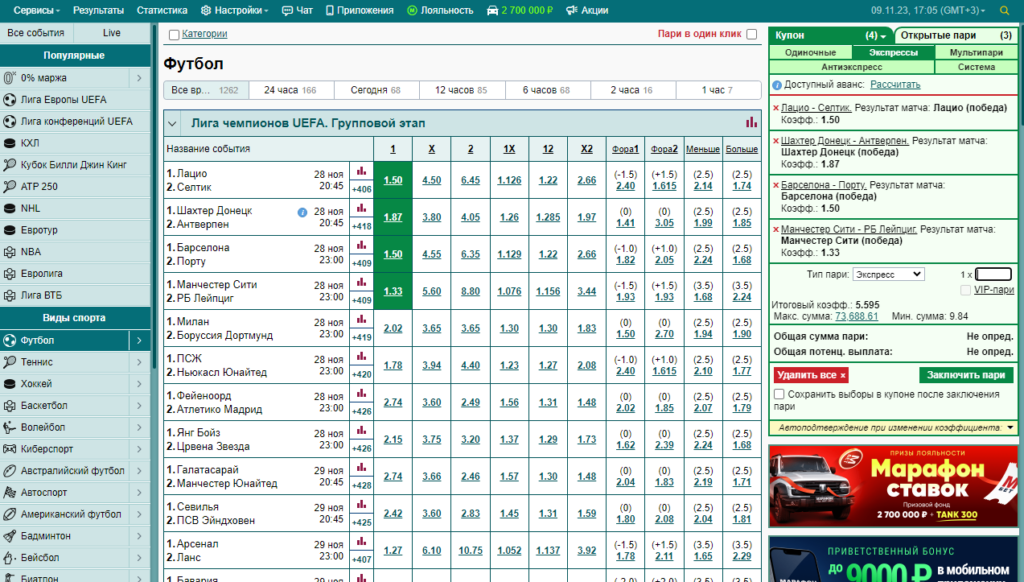Image resolution: width=1024 pixels, height=582 pixels.
Task: Open Марафон ставок banner
Action: [893, 486]
